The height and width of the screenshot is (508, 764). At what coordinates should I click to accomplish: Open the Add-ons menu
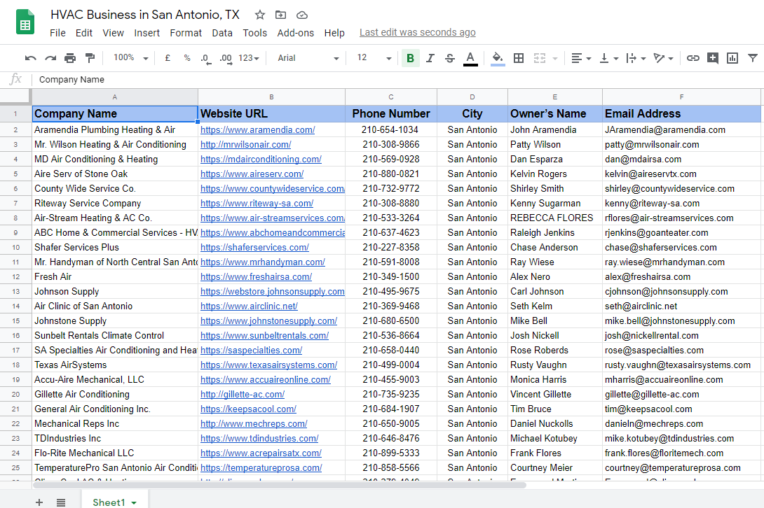pyautogui.click(x=295, y=33)
